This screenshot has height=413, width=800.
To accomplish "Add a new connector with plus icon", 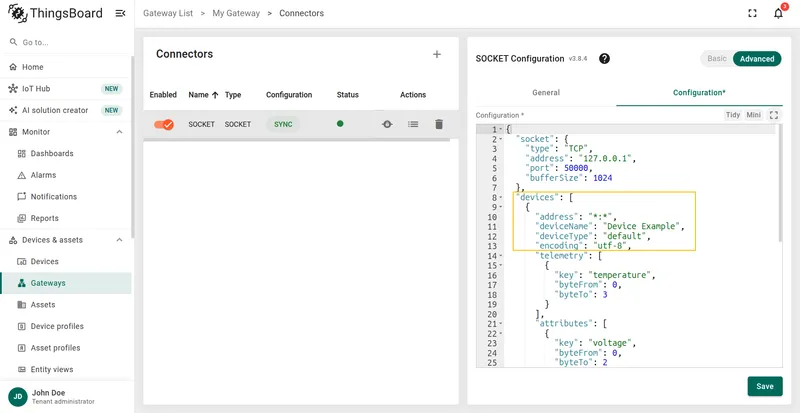I will tap(437, 54).
